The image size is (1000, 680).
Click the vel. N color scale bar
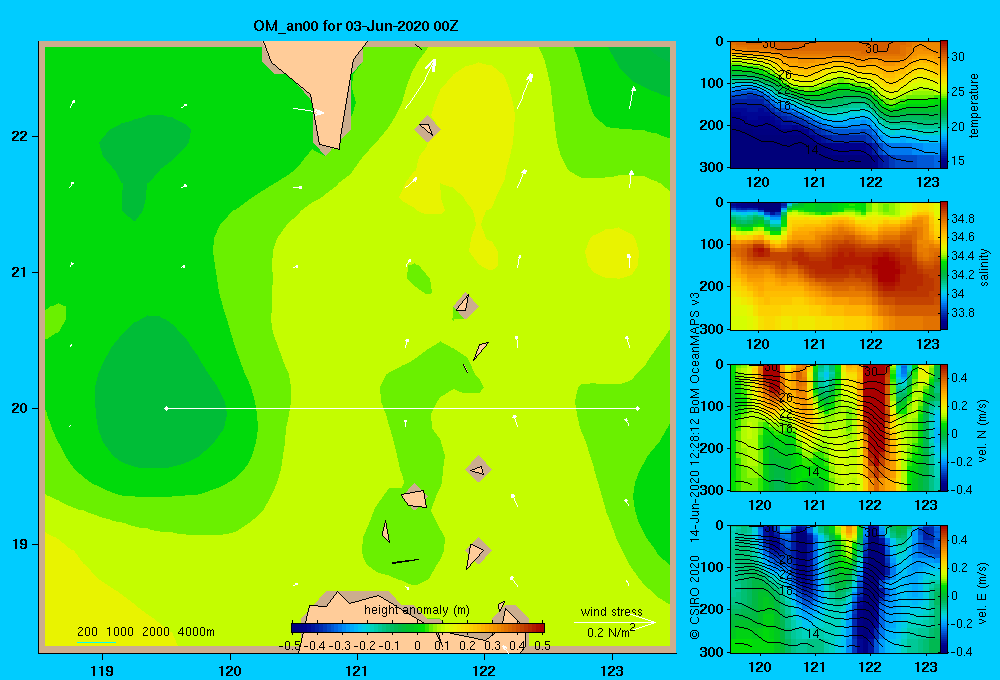pos(944,427)
